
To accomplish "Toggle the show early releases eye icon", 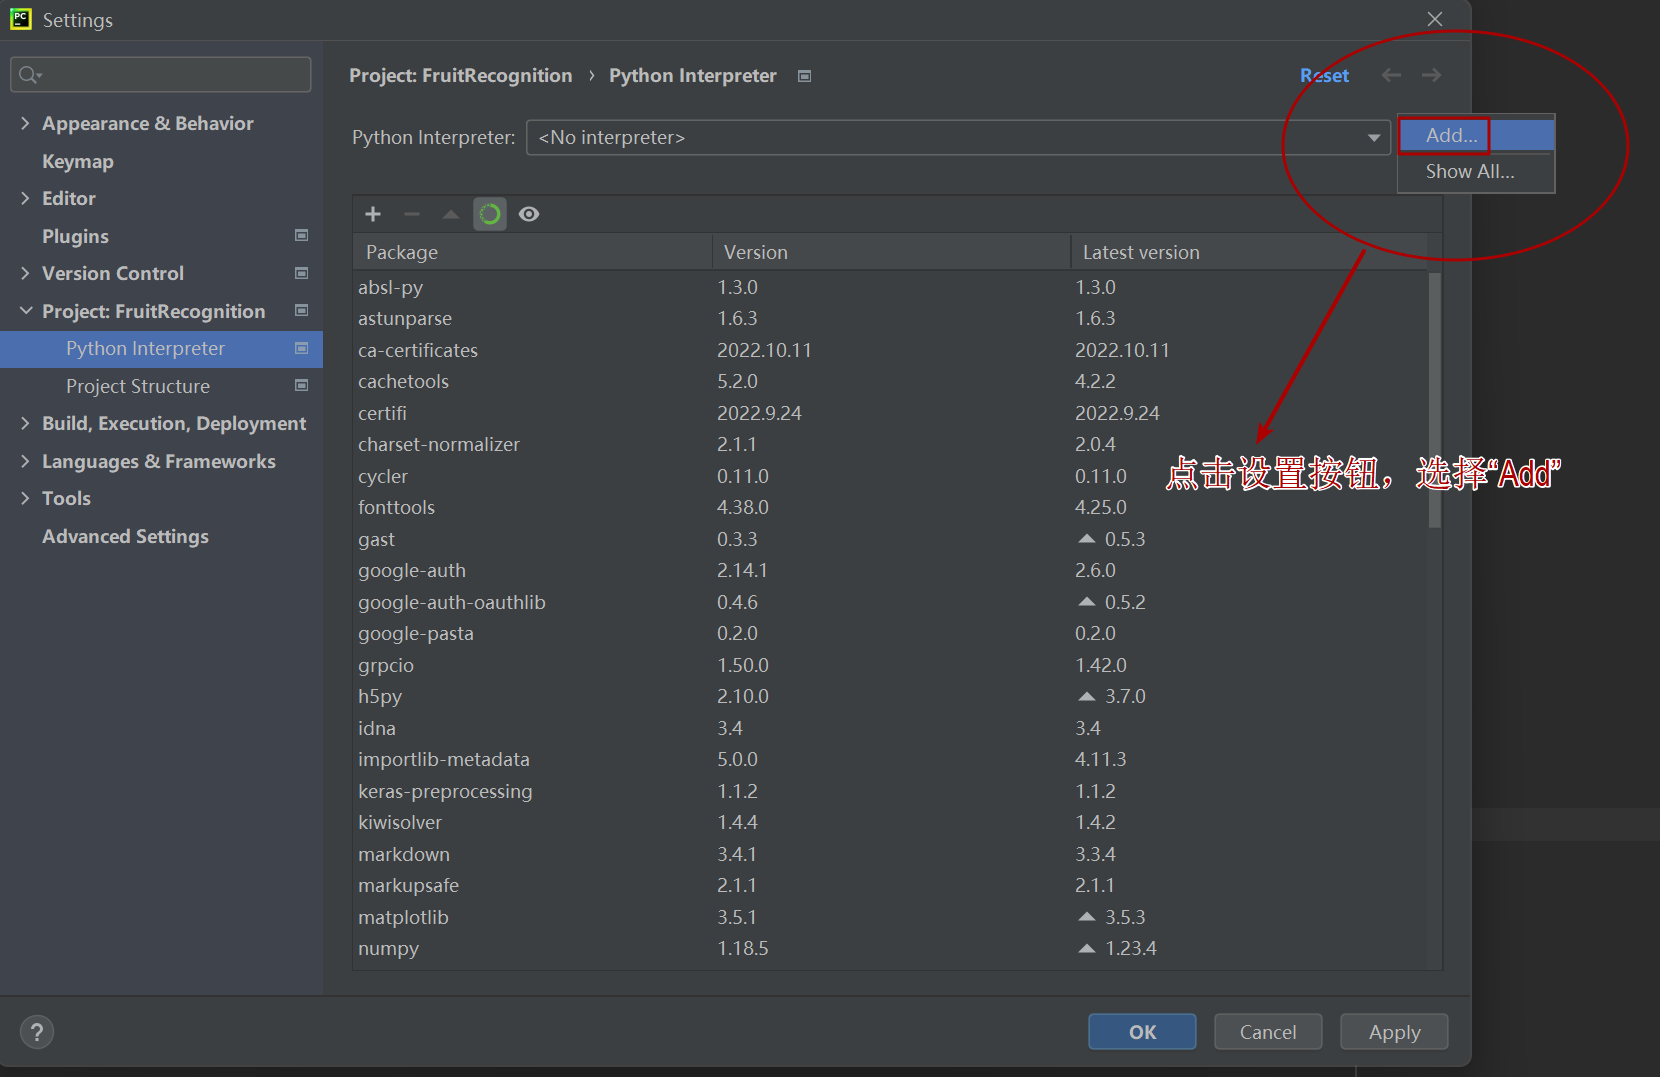I will tap(529, 214).
